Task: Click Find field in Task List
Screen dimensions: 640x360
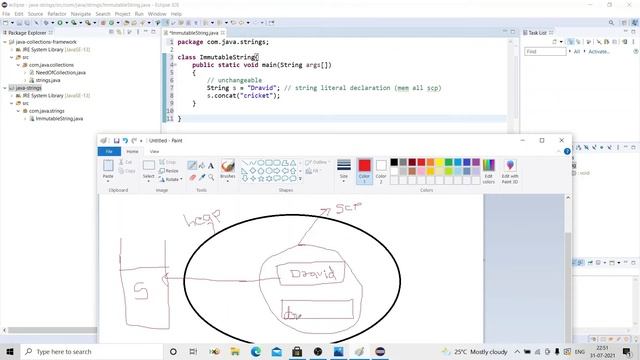Action: (545, 51)
